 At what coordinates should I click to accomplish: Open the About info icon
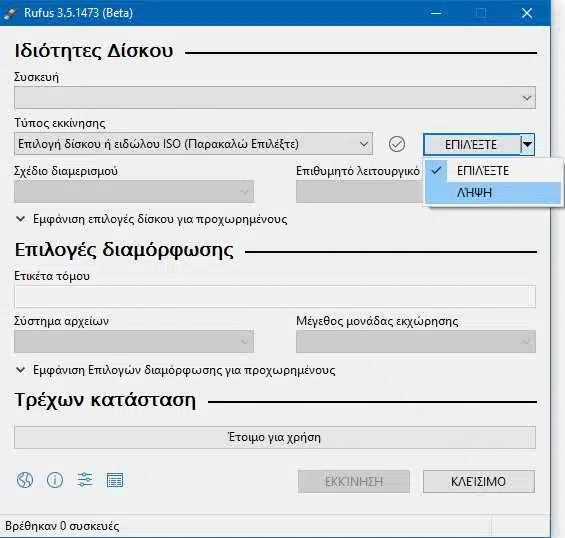pos(55,480)
